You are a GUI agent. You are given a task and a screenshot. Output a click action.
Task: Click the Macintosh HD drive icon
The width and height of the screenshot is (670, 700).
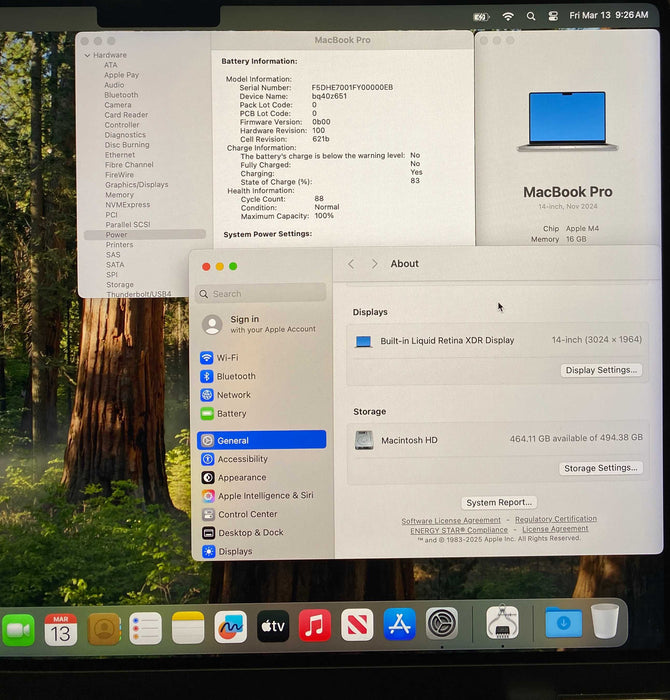click(x=364, y=440)
